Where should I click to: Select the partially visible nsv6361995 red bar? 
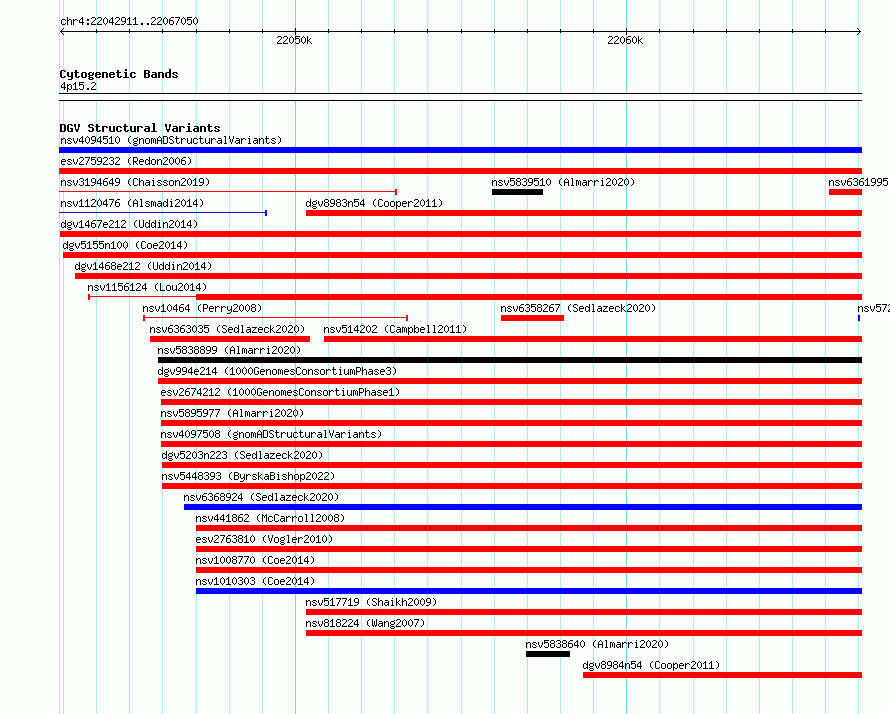(x=845, y=192)
